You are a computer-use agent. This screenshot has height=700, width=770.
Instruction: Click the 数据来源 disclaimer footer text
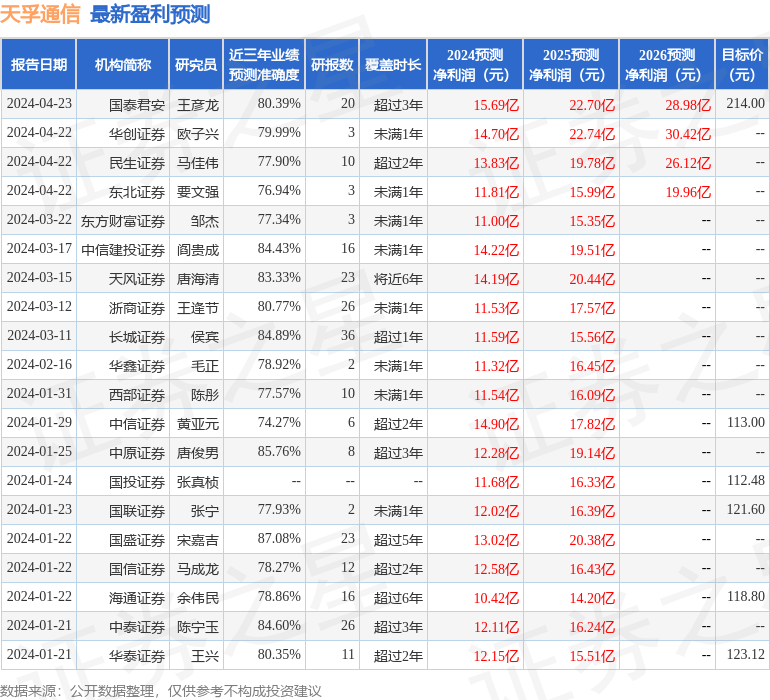(x=161, y=691)
